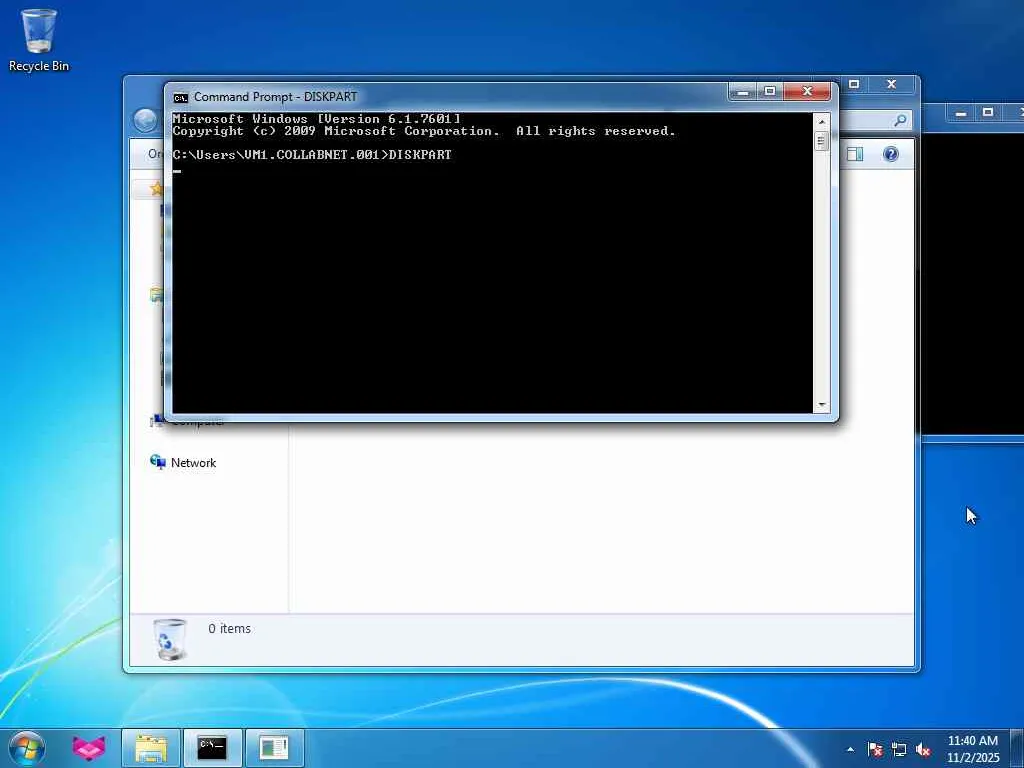Maximize the Explorer Recycle Bin window

coord(854,84)
